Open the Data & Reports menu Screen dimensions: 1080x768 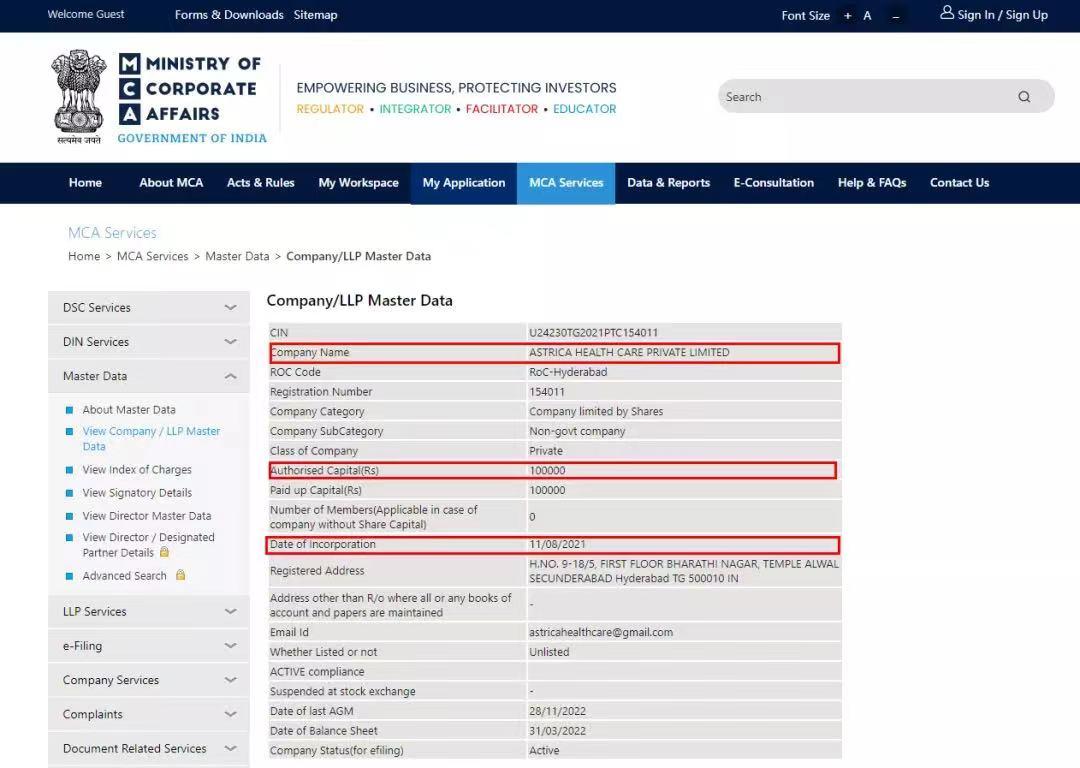pyautogui.click(x=668, y=183)
